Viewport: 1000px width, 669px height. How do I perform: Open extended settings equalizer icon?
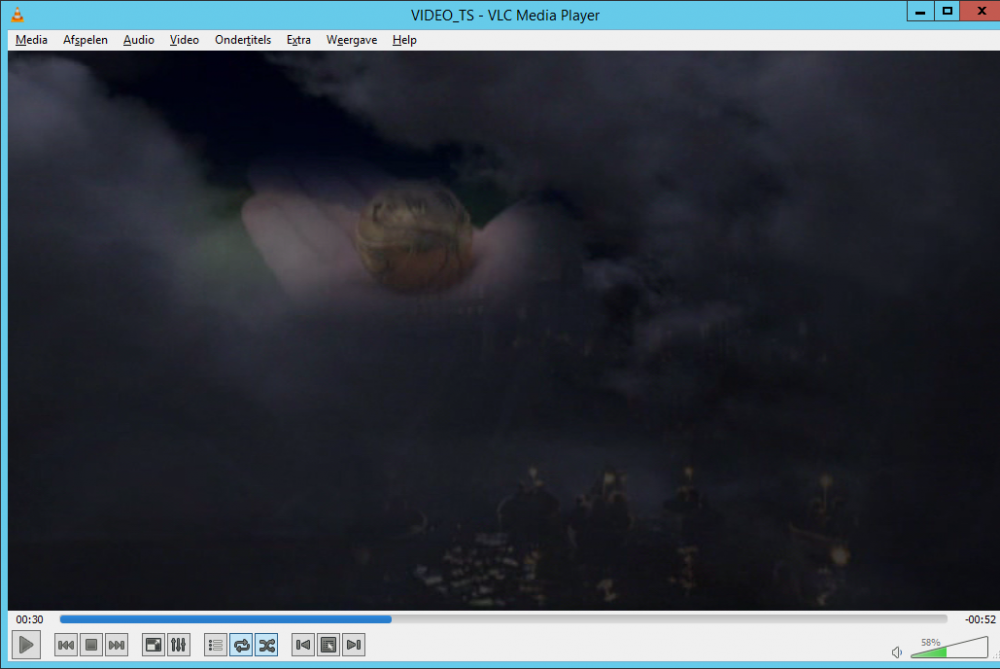178,645
